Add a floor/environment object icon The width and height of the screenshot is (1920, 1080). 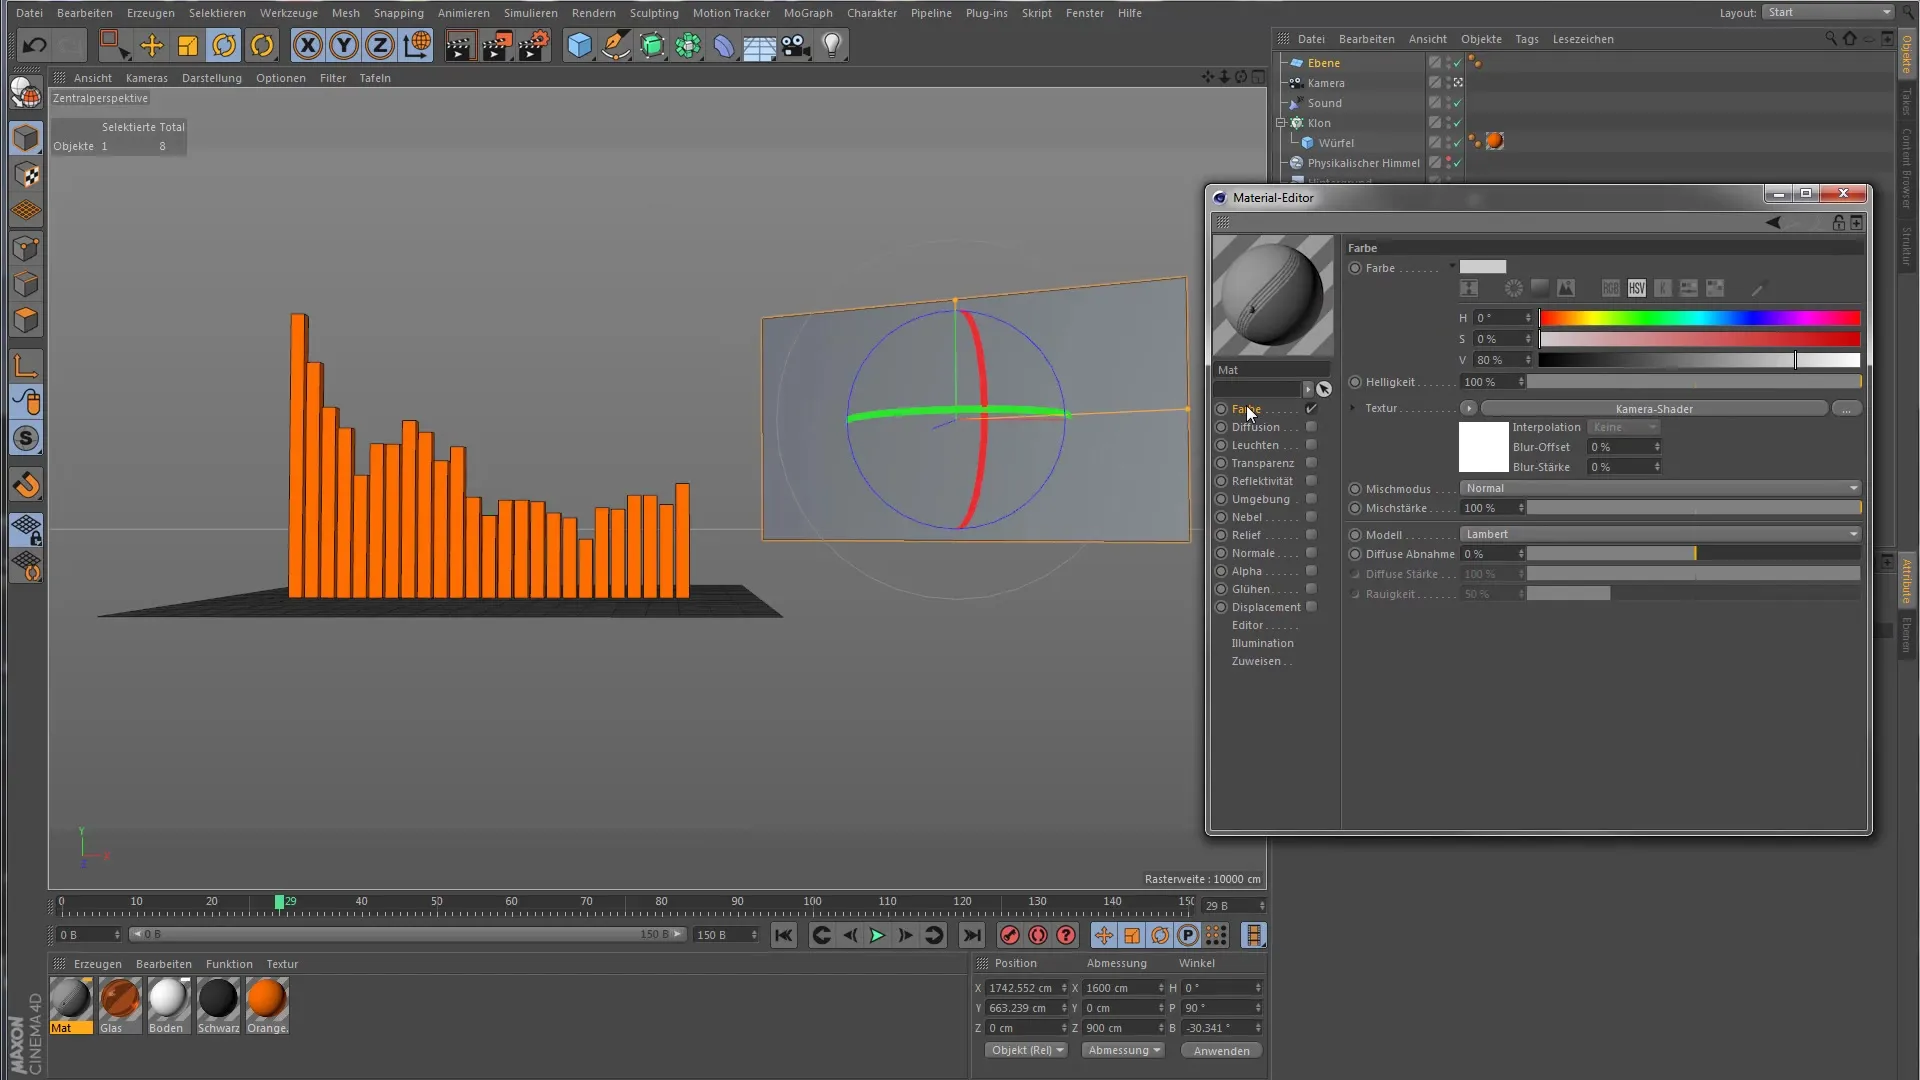click(760, 45)
